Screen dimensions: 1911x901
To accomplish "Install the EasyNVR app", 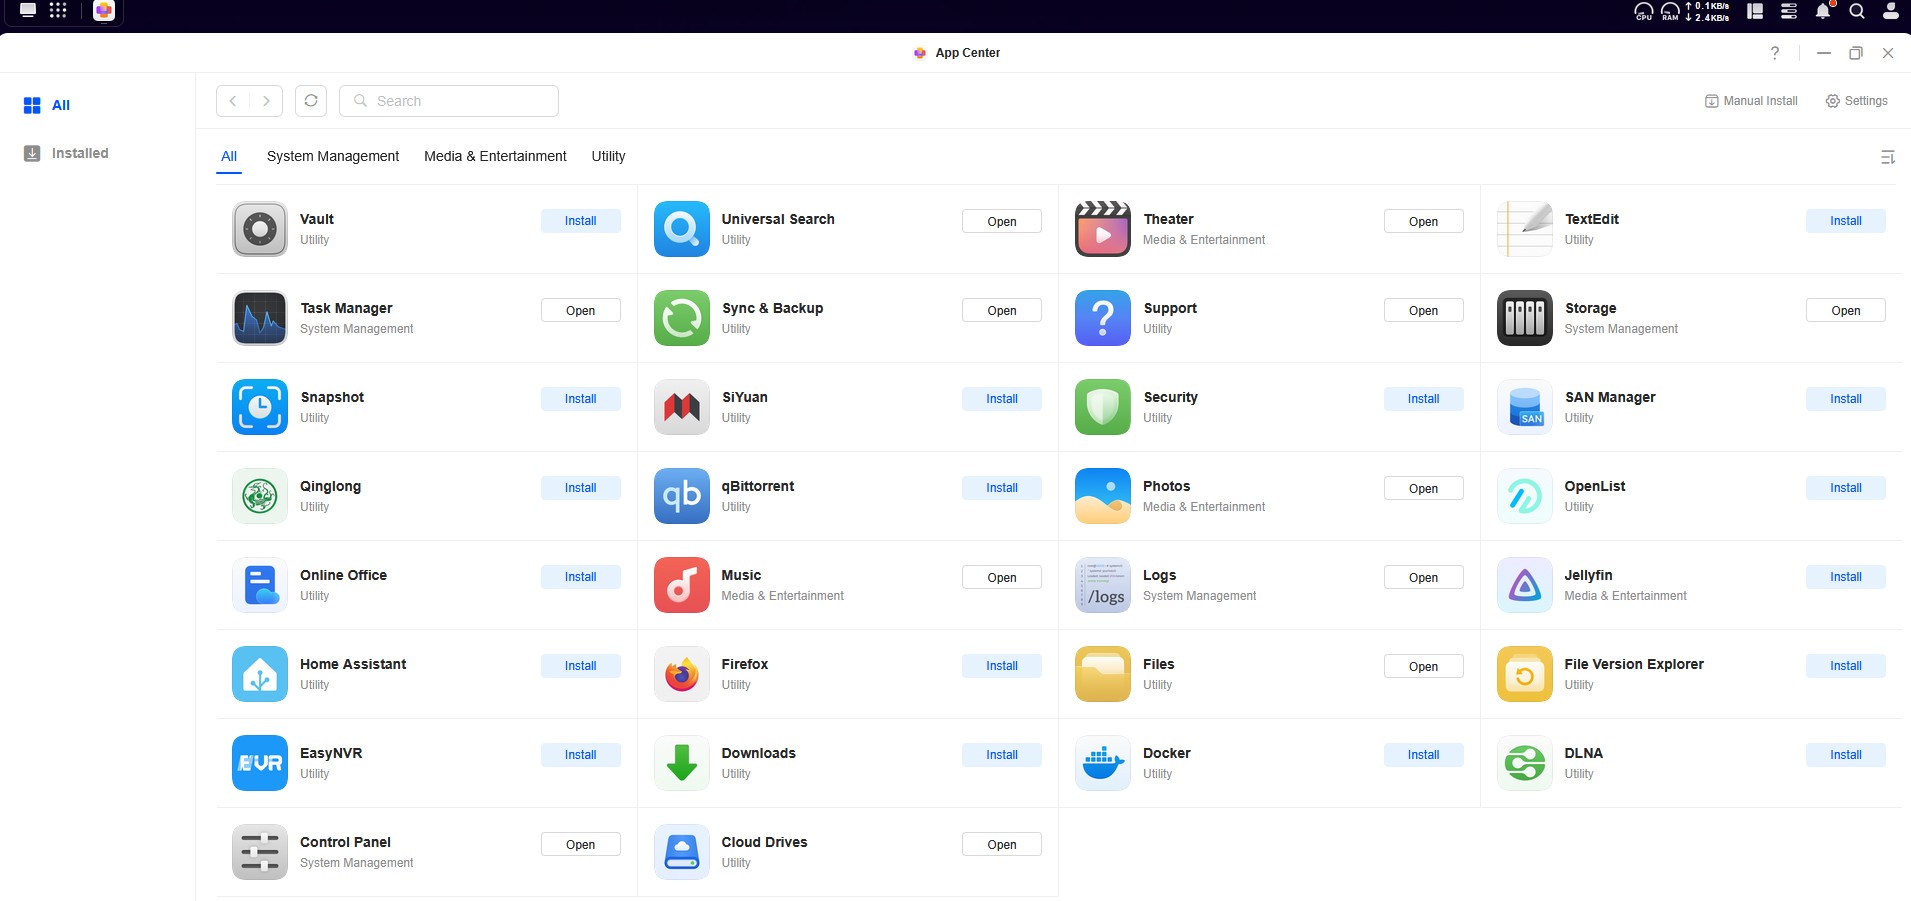I will (x=580, y=755).
